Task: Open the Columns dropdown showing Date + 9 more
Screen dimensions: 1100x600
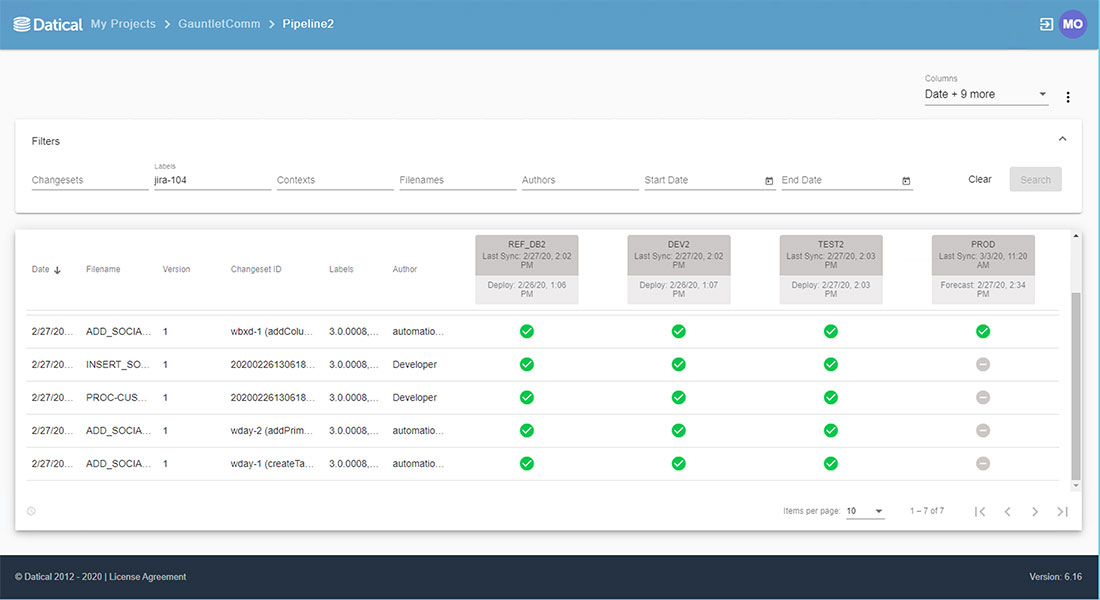Action: point(986,93)
